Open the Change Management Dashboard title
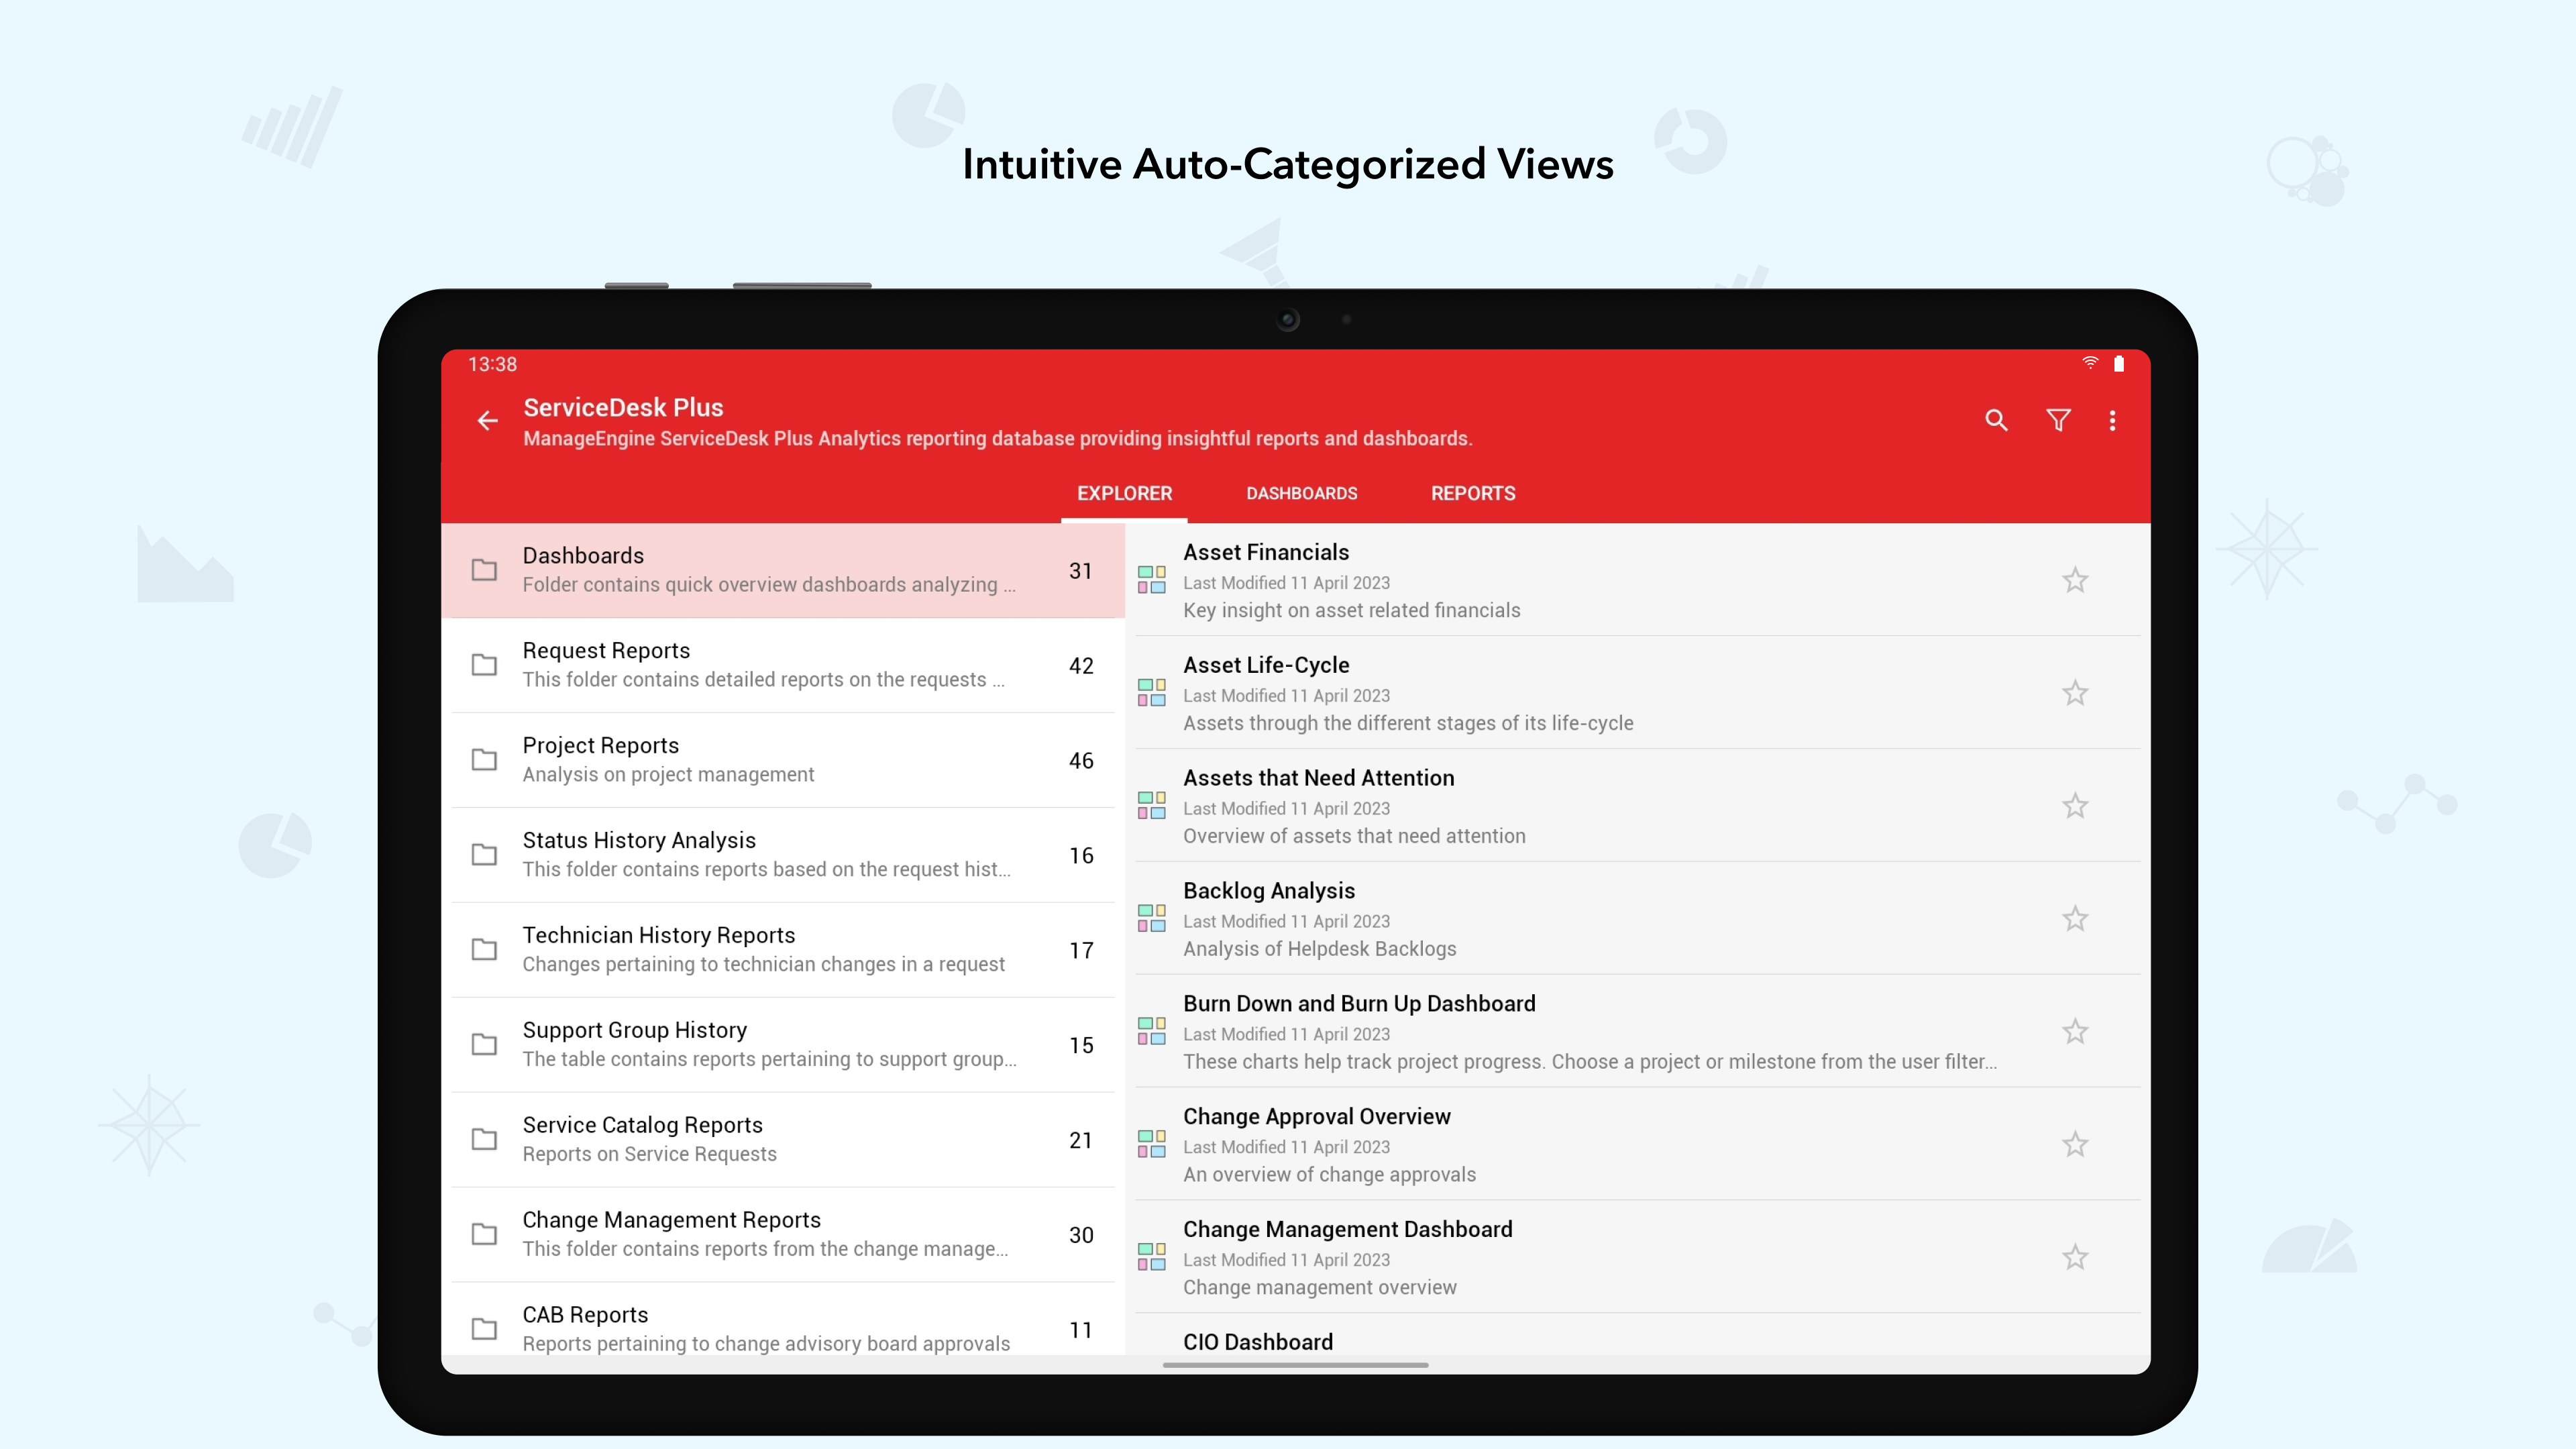Image resolution: width=2576 pixels, height=1449 pixels. coord(1347,1229)
